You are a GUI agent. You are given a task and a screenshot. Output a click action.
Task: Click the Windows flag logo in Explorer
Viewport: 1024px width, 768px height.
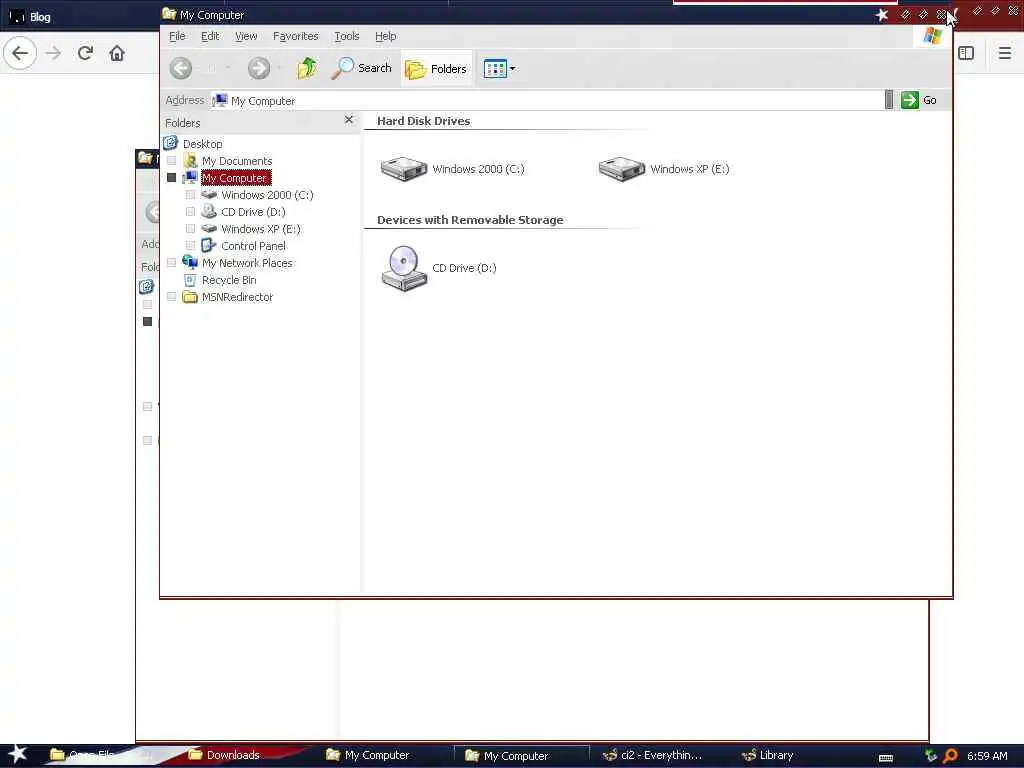click(x=933, y=36)
